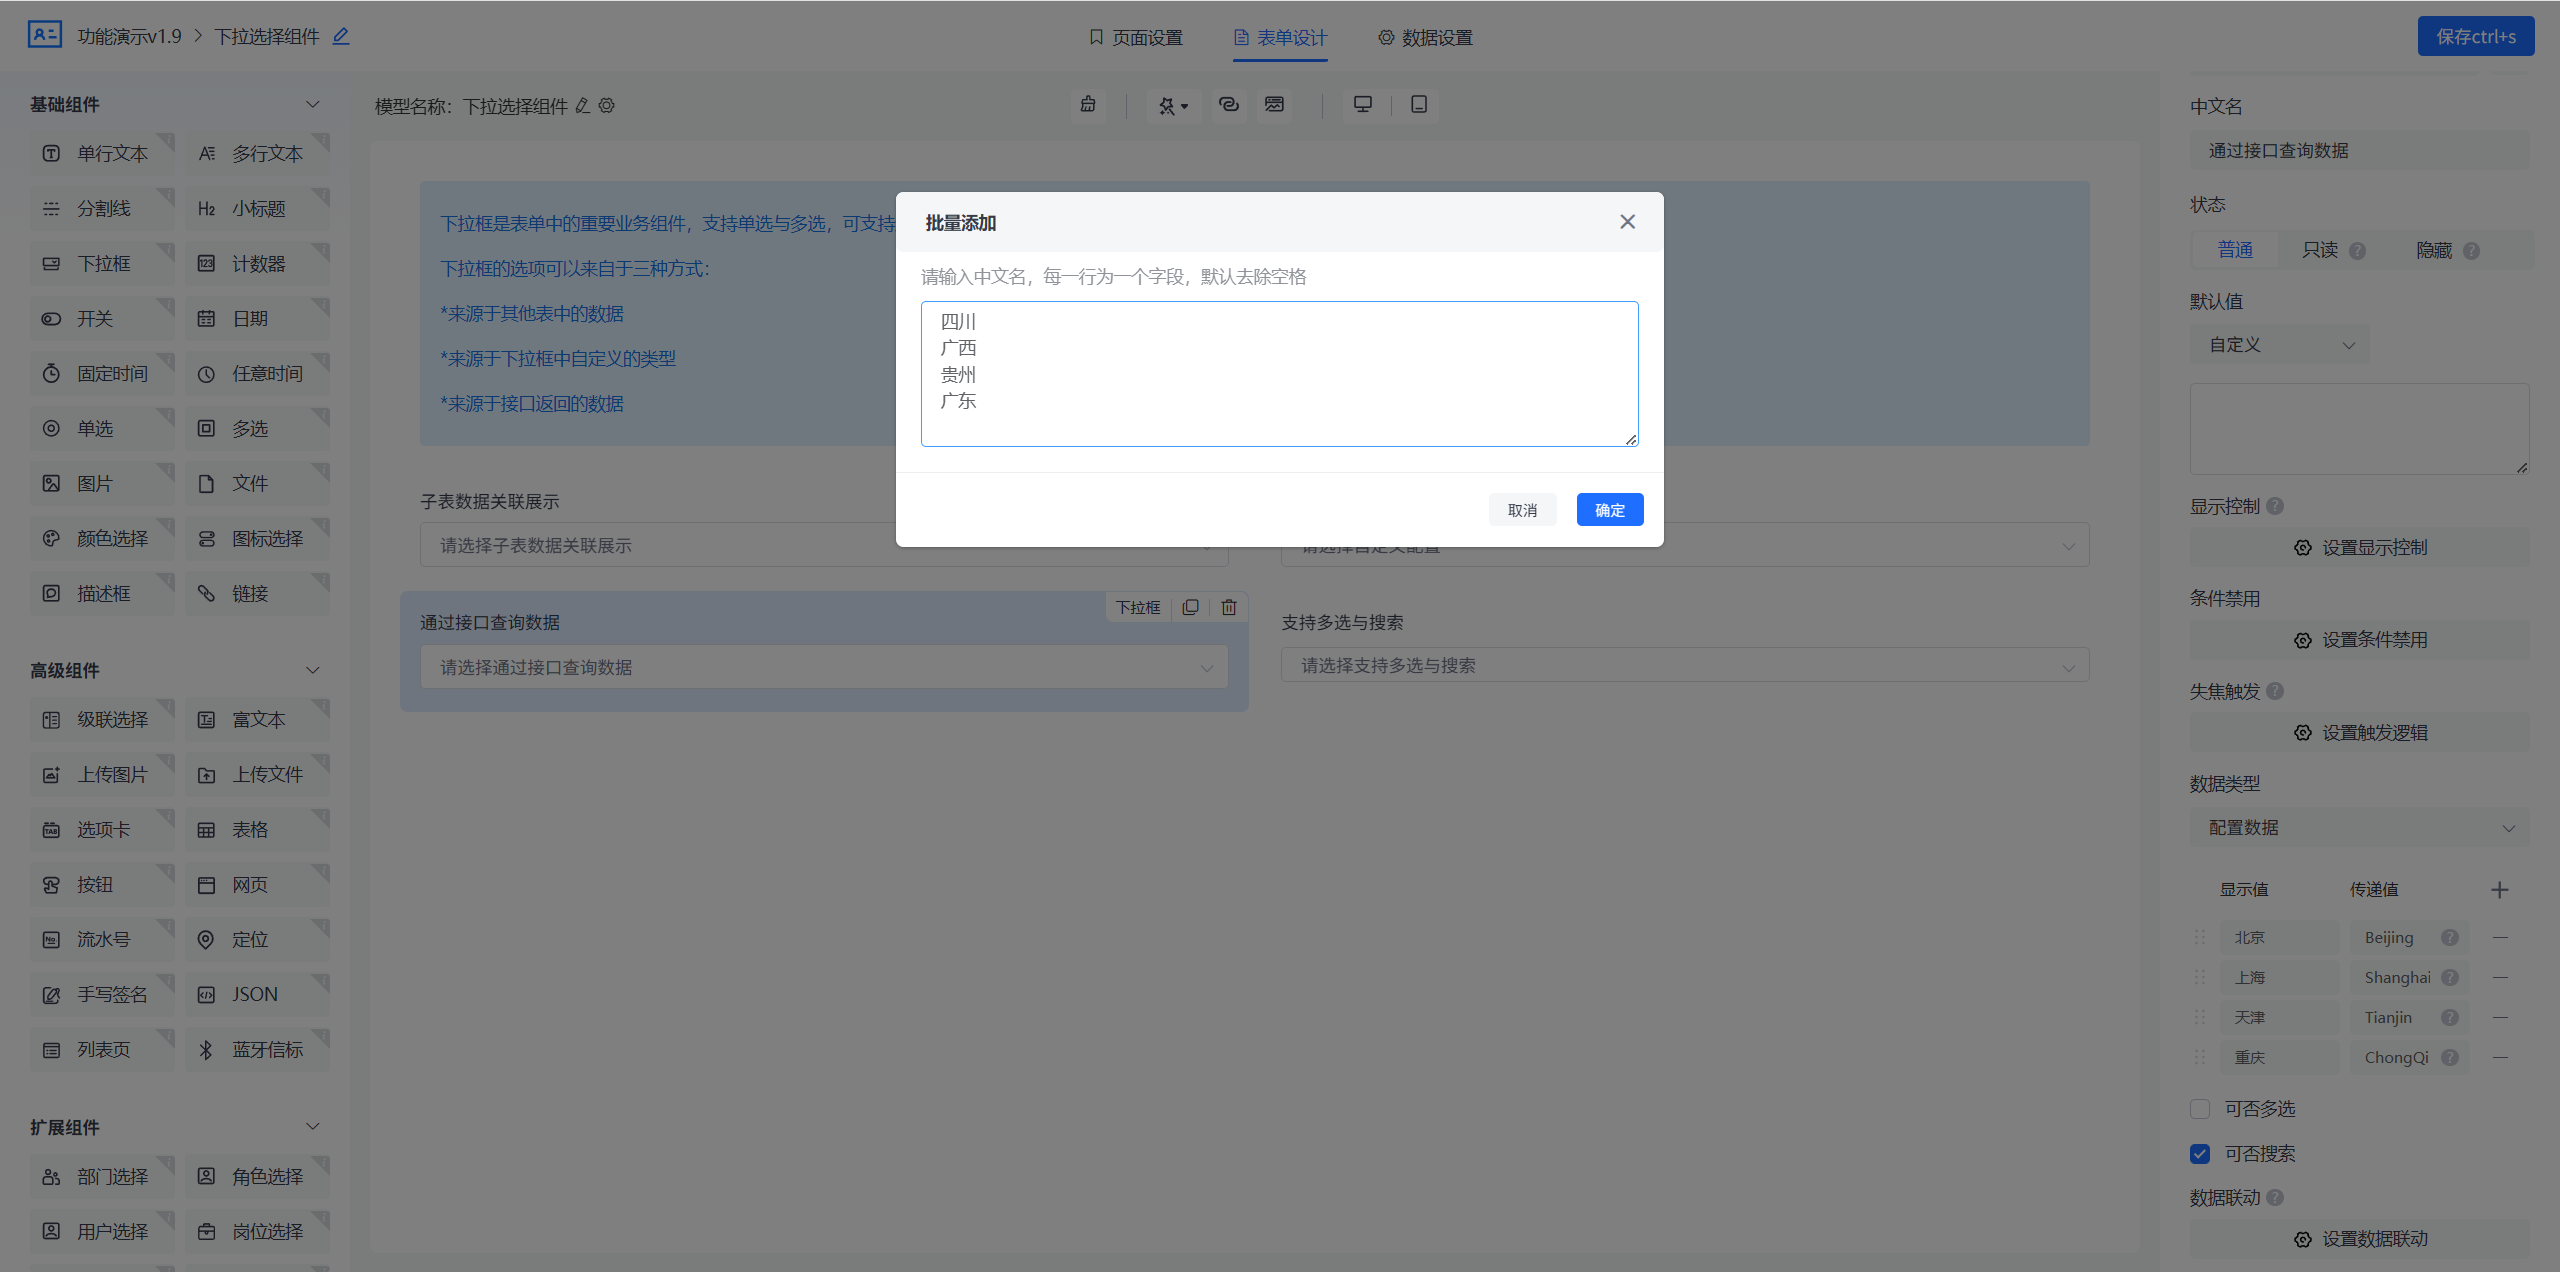Switch to desktop preview with monitor icon
Image resolution: width=2560 pixels, height=1272 pixels.
[x=1363, y=104]
